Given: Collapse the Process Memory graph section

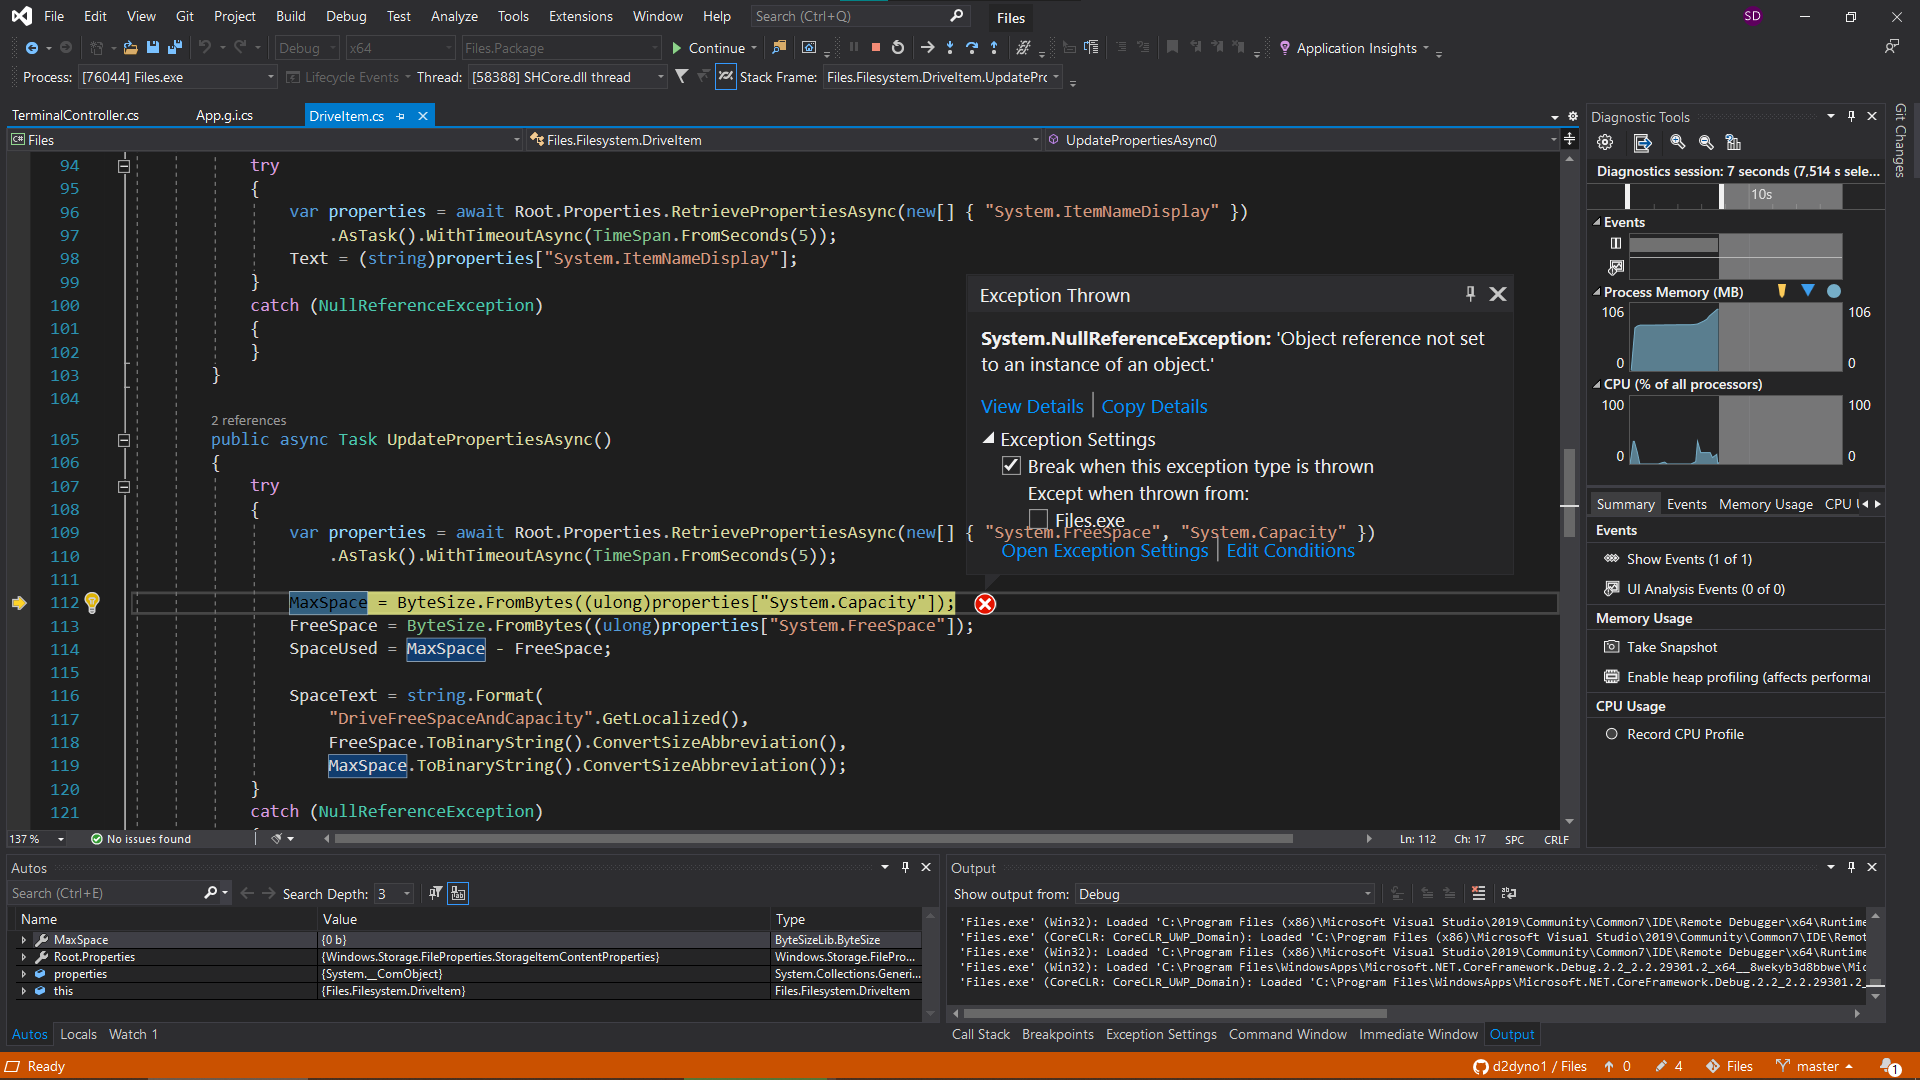Looking at the screenshot, I should point(1597,292).
